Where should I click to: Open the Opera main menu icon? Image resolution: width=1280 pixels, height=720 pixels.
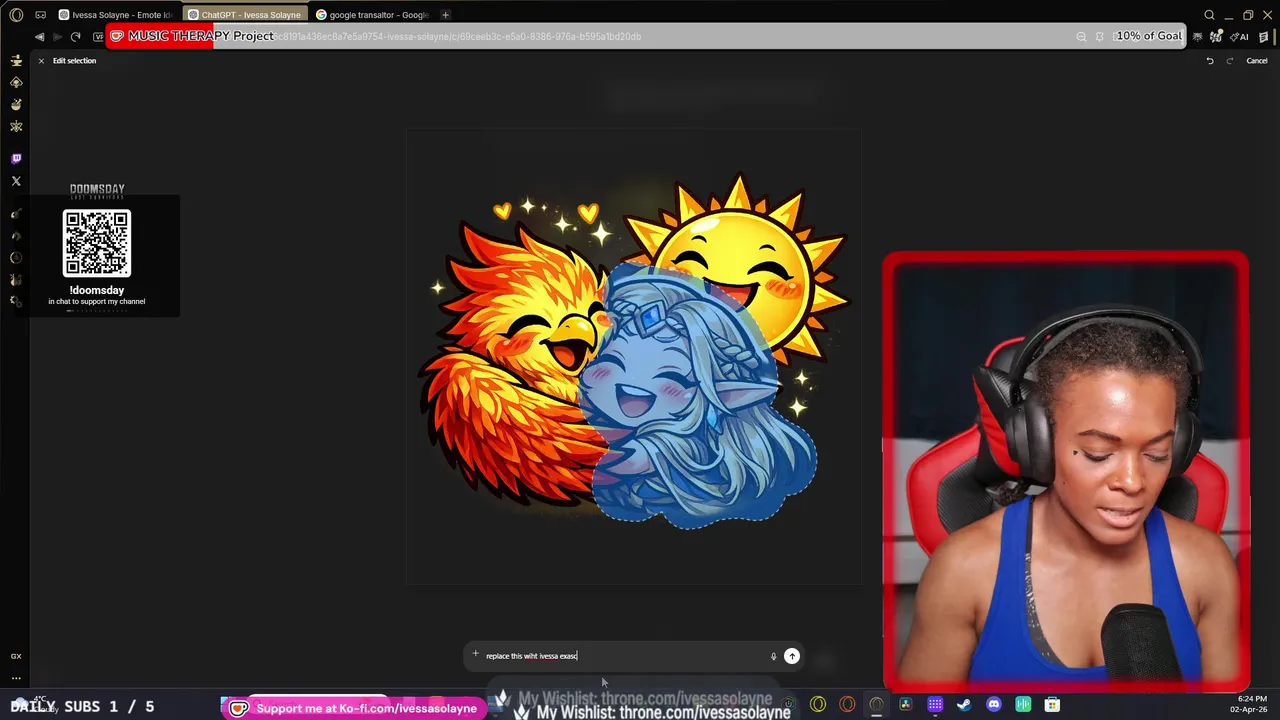(16, 15)
